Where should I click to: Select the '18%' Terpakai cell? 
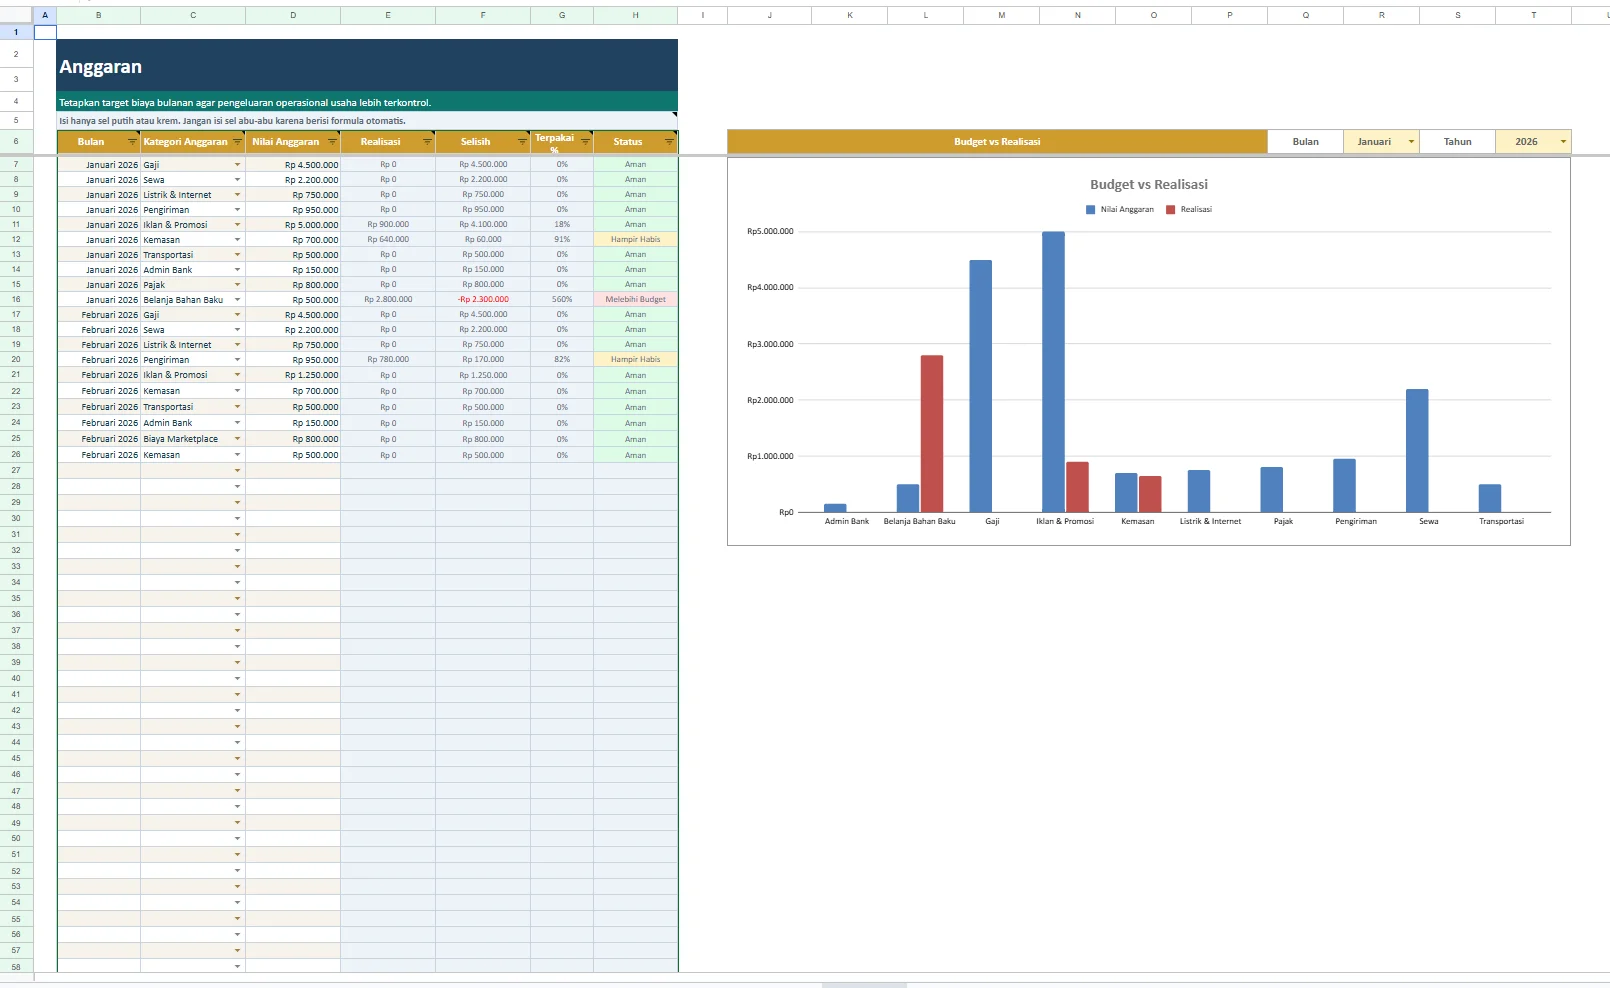click(562, 224)
